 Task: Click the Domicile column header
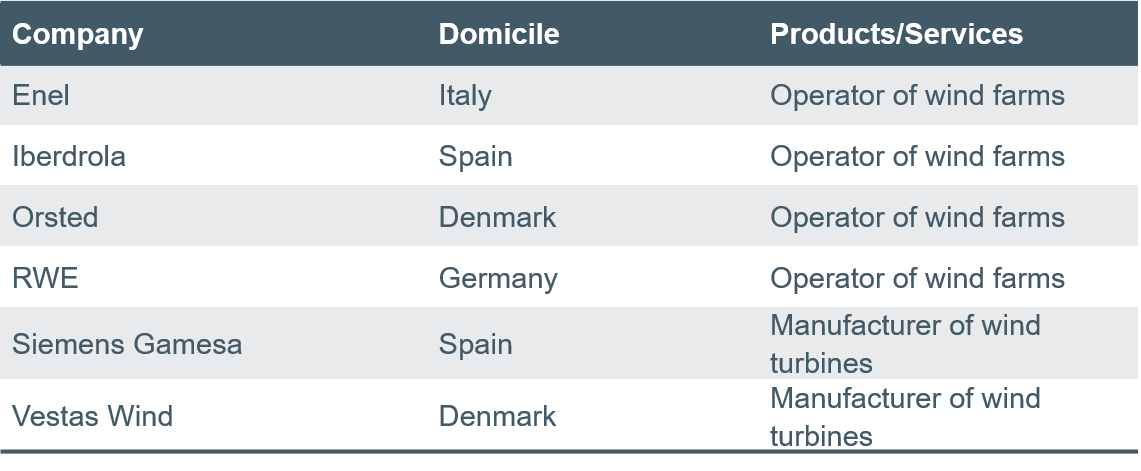tap(498, 34)
